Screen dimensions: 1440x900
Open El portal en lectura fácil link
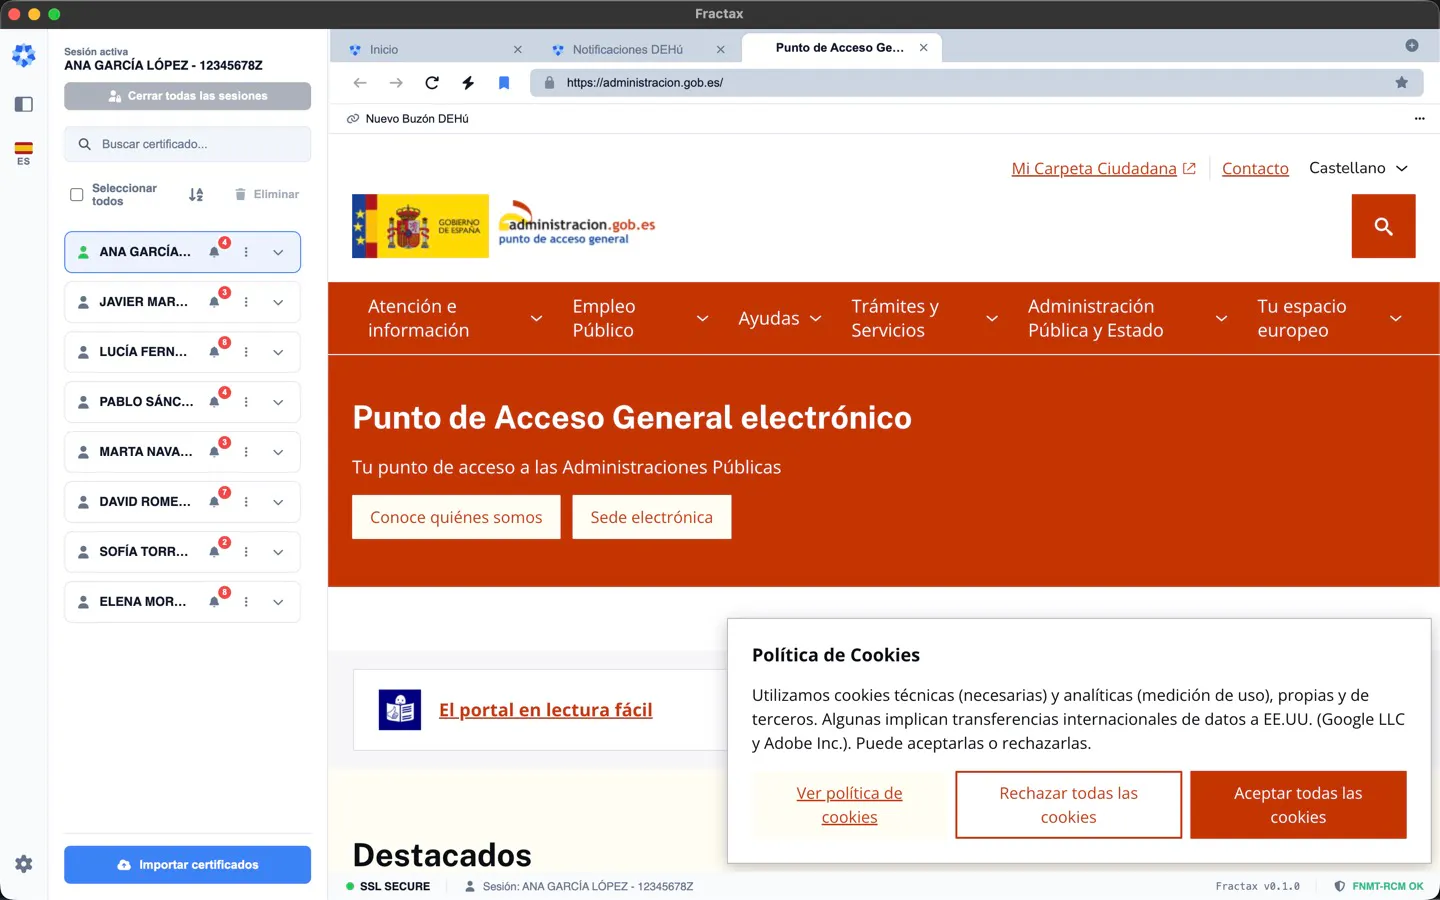(x=545, y=710)
